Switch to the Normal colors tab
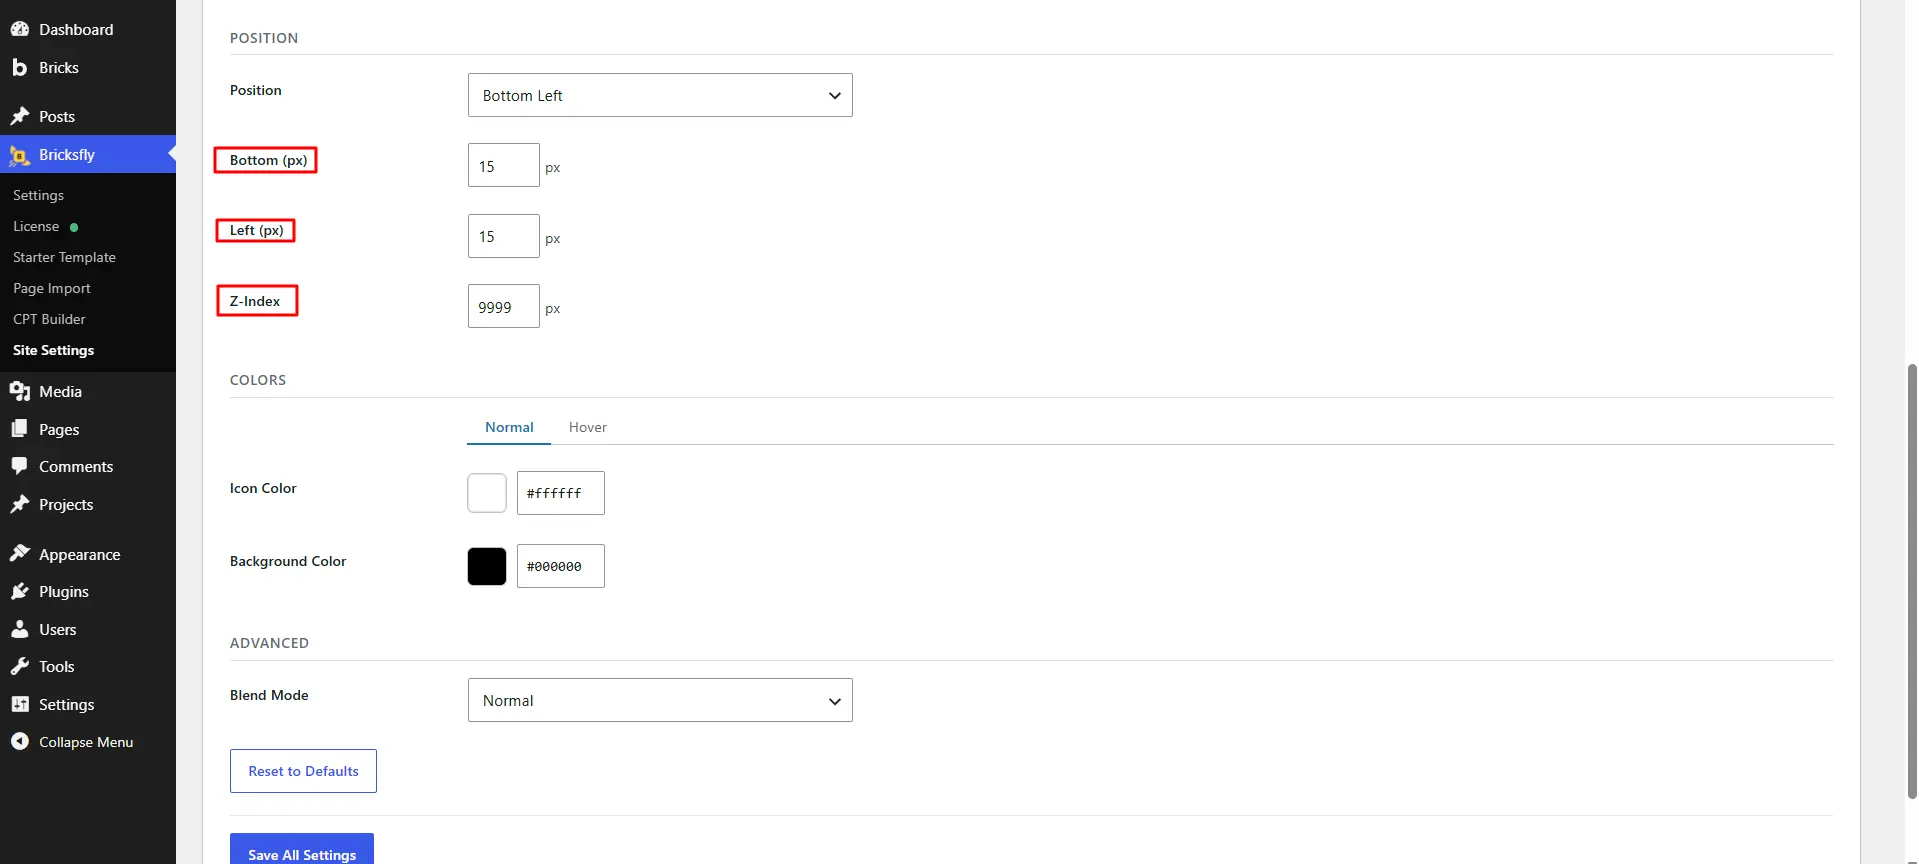1919x864 pixels. pyautogui.click(x=509, y=427)
